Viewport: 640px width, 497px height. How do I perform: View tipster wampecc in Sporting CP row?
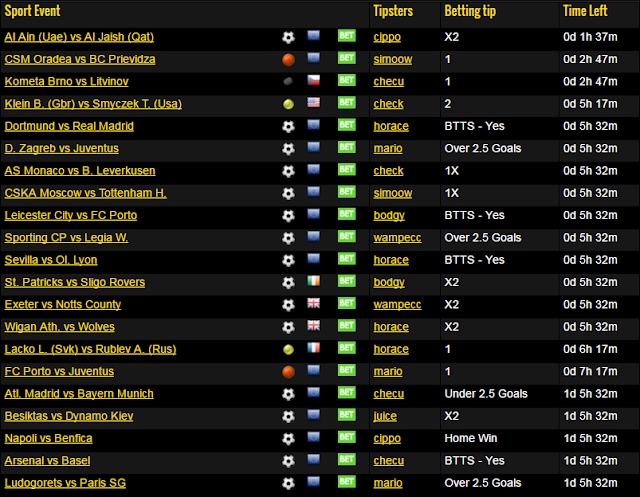[x=397, y=238]
